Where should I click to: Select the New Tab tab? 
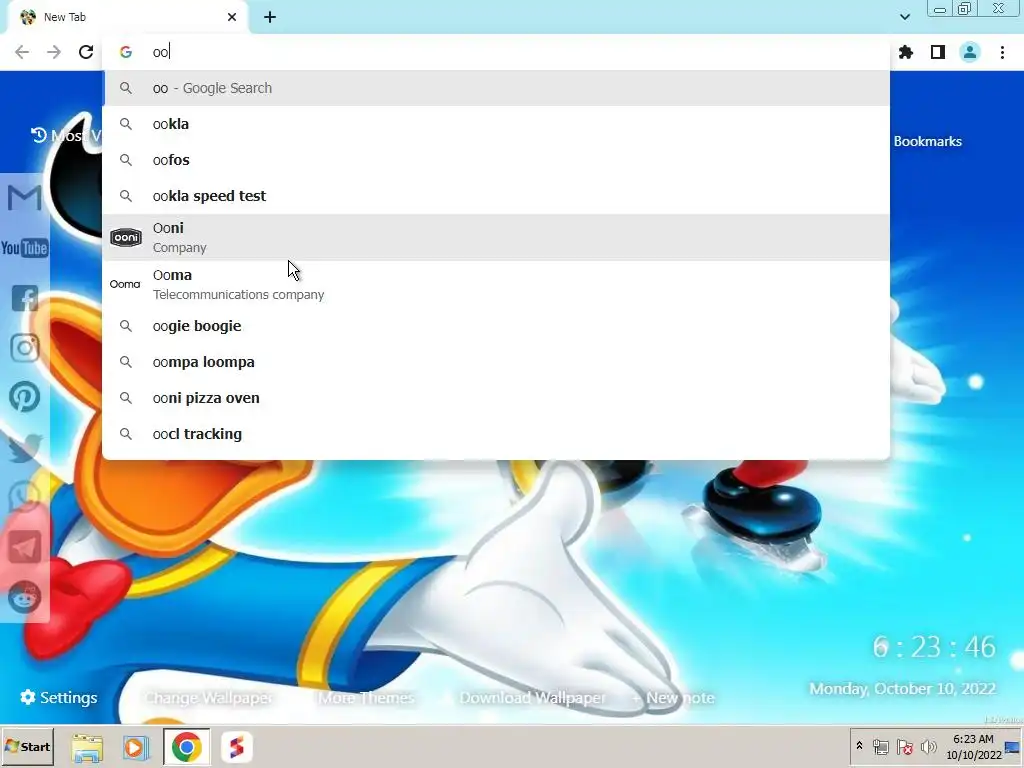[x=128, y=18]
